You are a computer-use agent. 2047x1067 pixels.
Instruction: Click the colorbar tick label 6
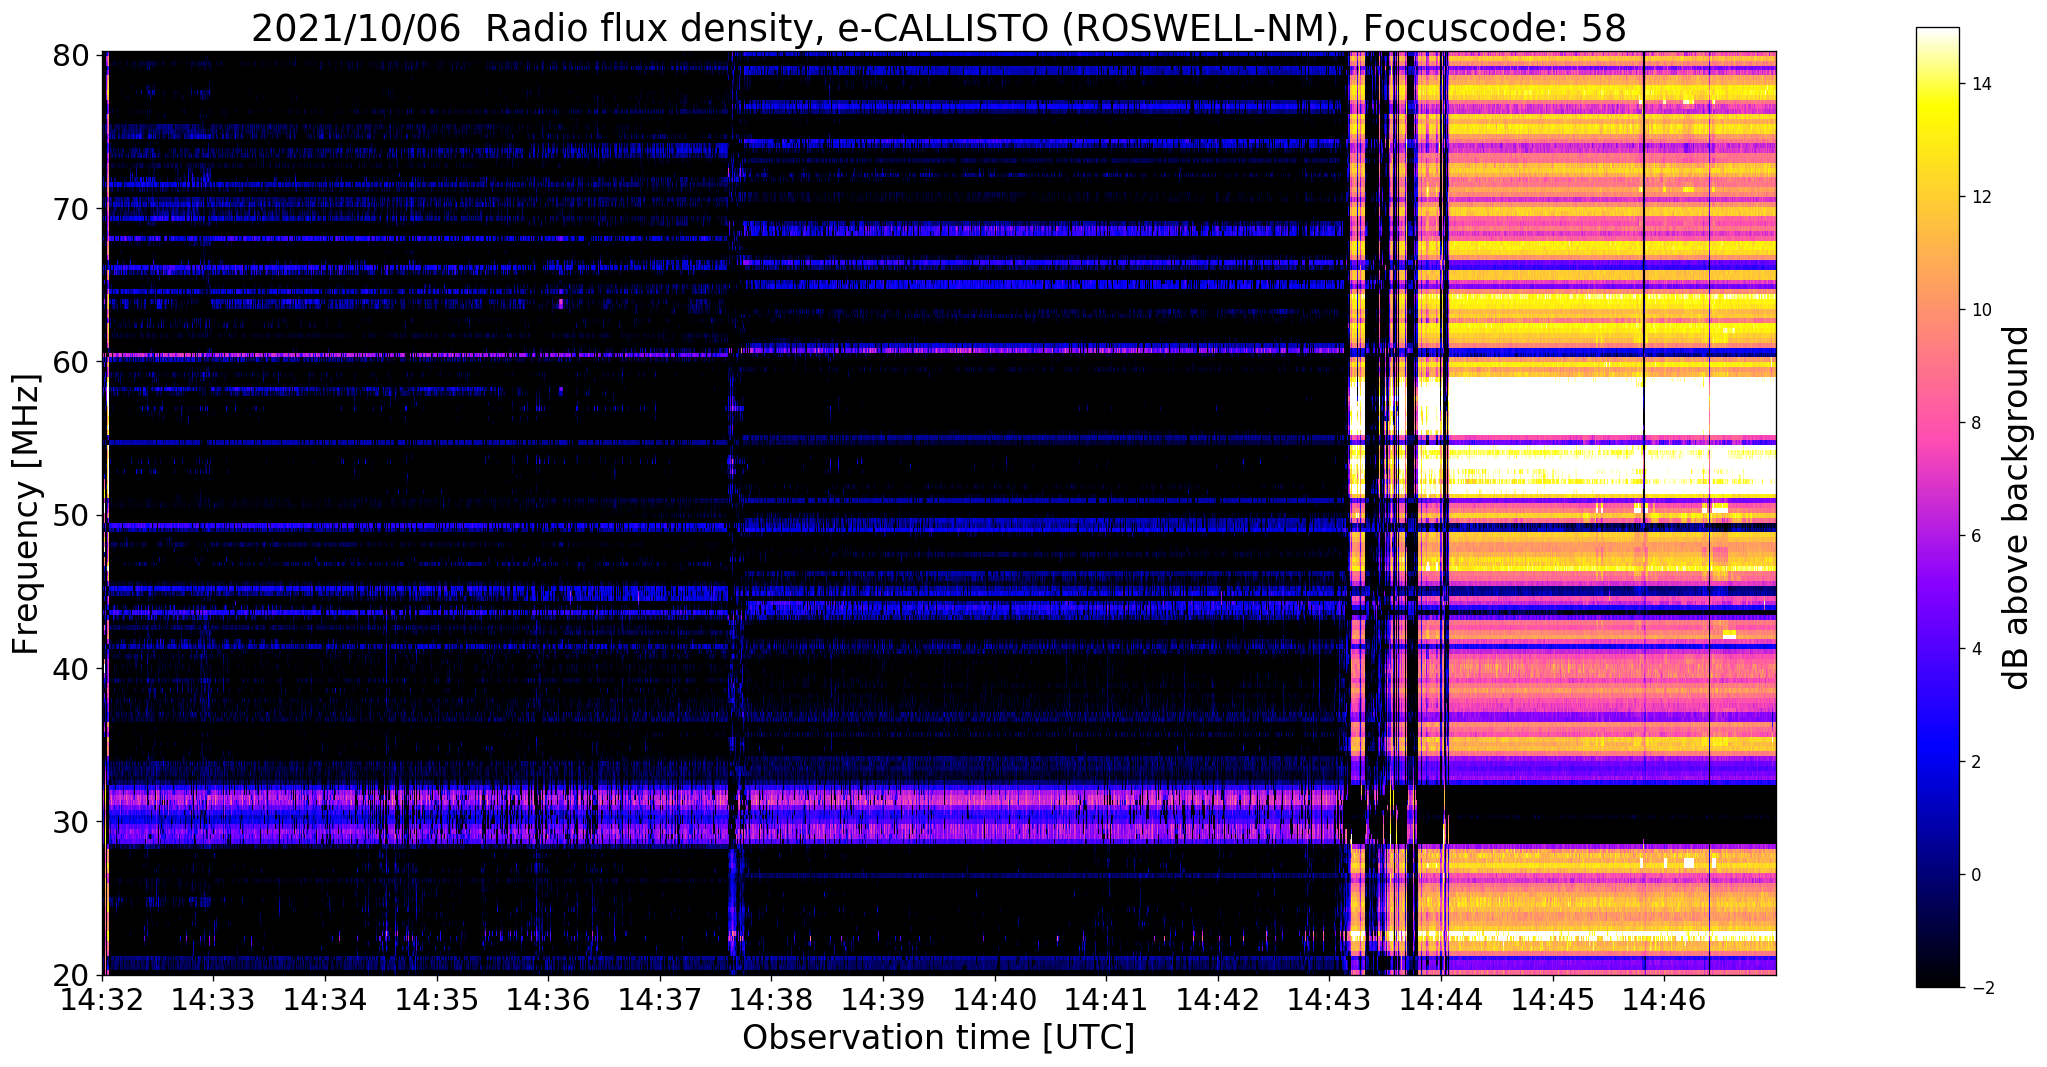[1975, 536]
